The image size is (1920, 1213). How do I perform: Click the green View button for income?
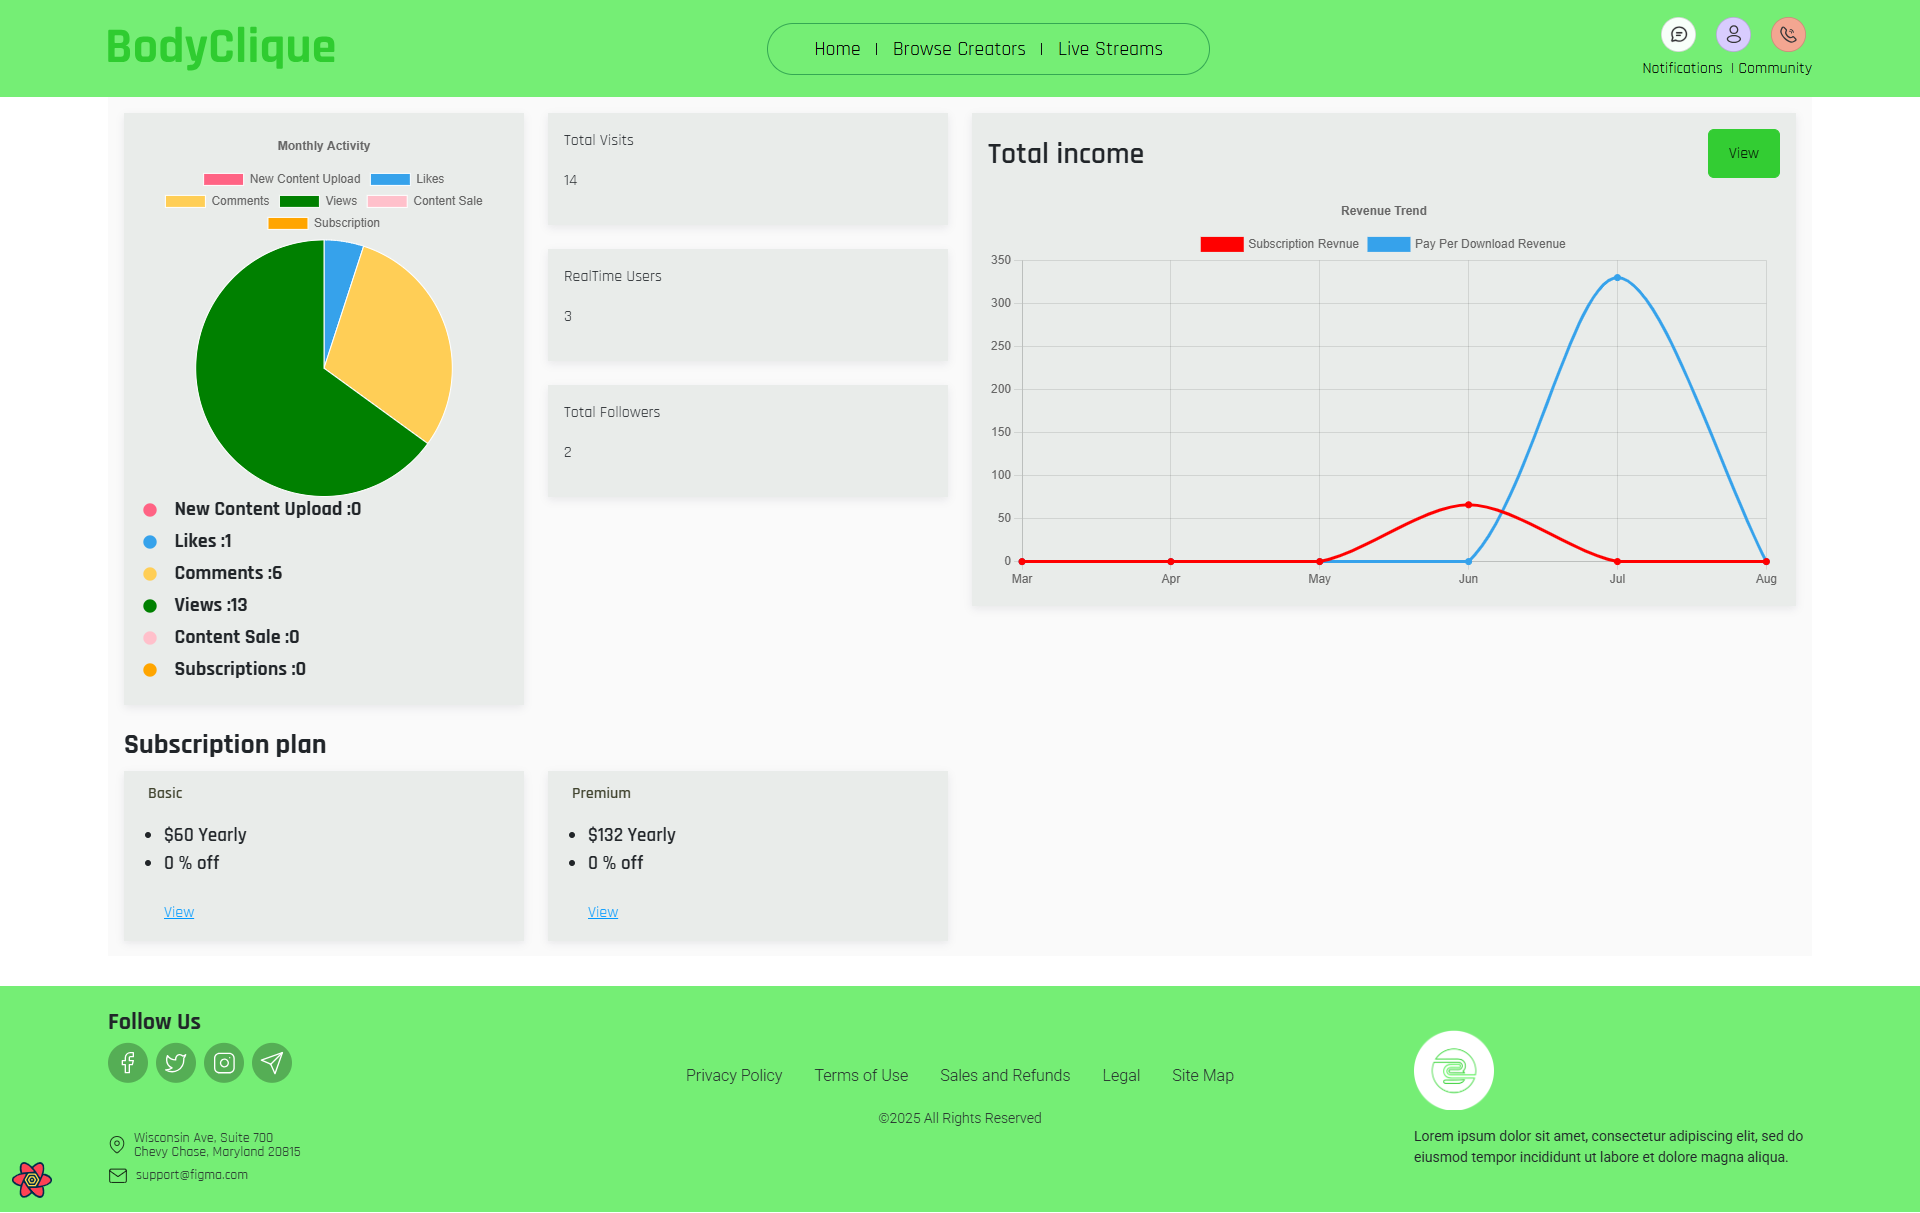click(1743, 153)
